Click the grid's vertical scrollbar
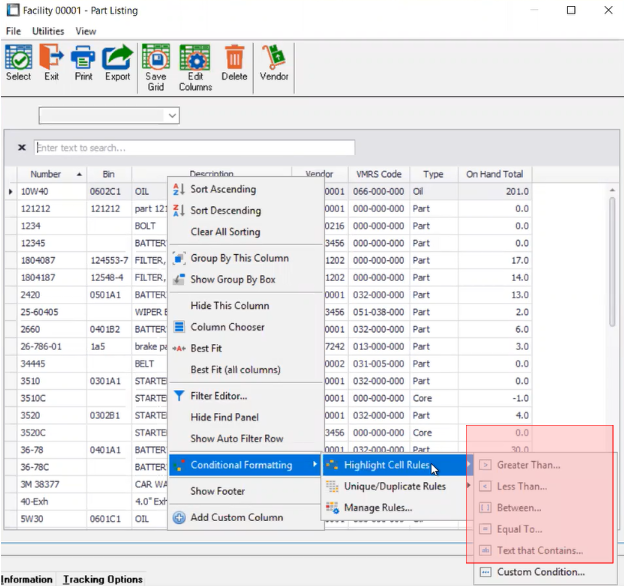Viewport: 624px width, 586px height. coord(613,300)
